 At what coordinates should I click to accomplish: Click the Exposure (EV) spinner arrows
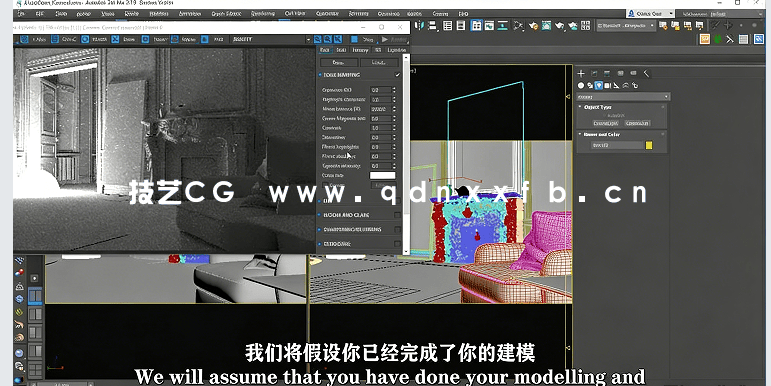394,90
